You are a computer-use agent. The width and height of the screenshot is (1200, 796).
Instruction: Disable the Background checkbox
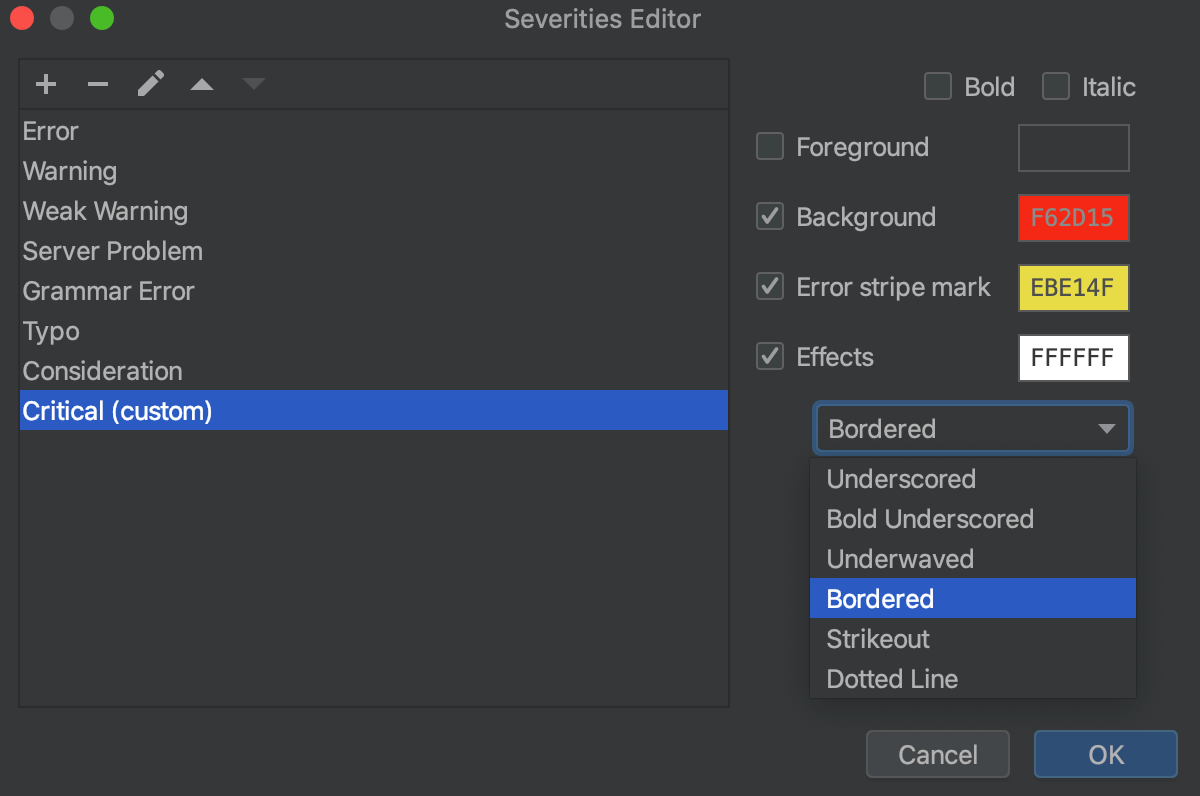click(769, 216)
